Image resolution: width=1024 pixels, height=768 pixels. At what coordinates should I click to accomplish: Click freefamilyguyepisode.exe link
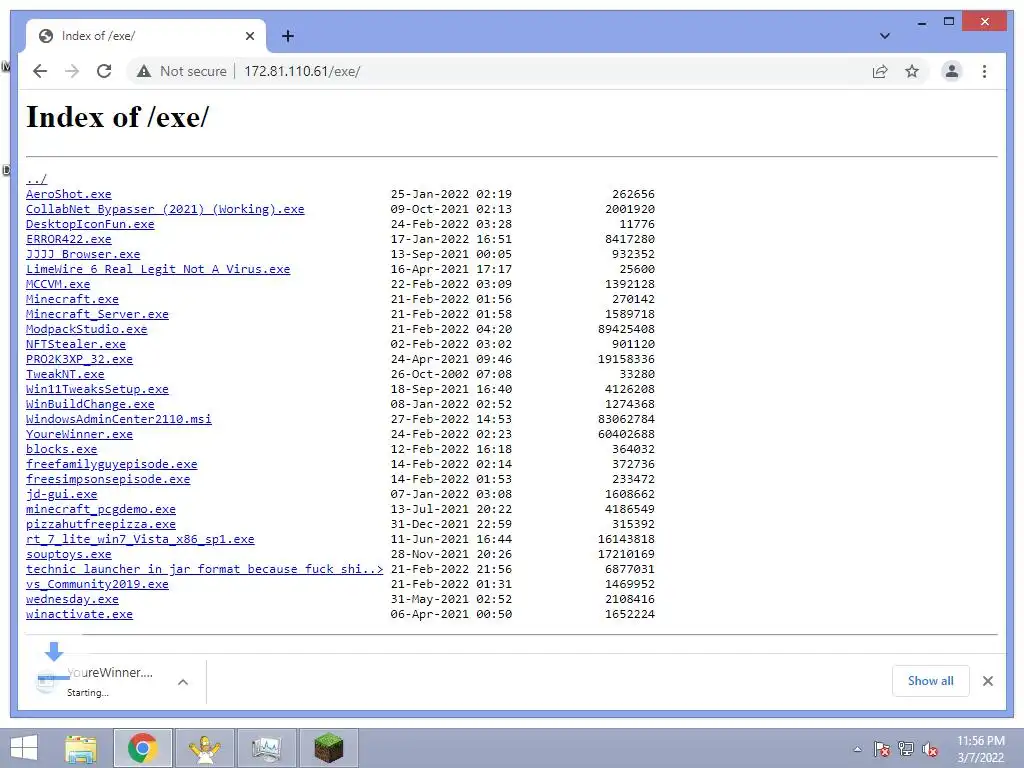tap(112, 464)
